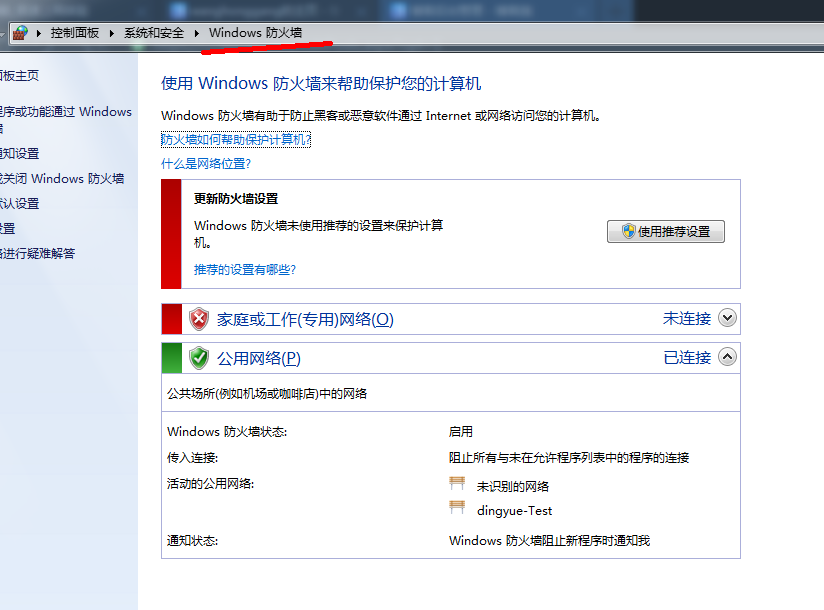Open sidebar link 默认设置

19,203
